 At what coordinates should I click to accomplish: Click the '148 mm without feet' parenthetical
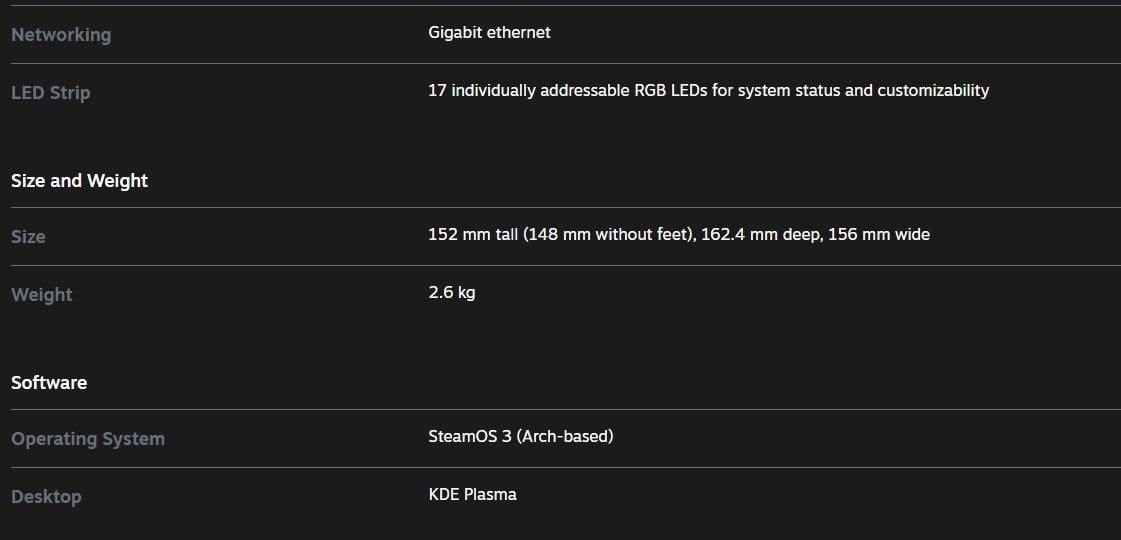tap(608, 235)
